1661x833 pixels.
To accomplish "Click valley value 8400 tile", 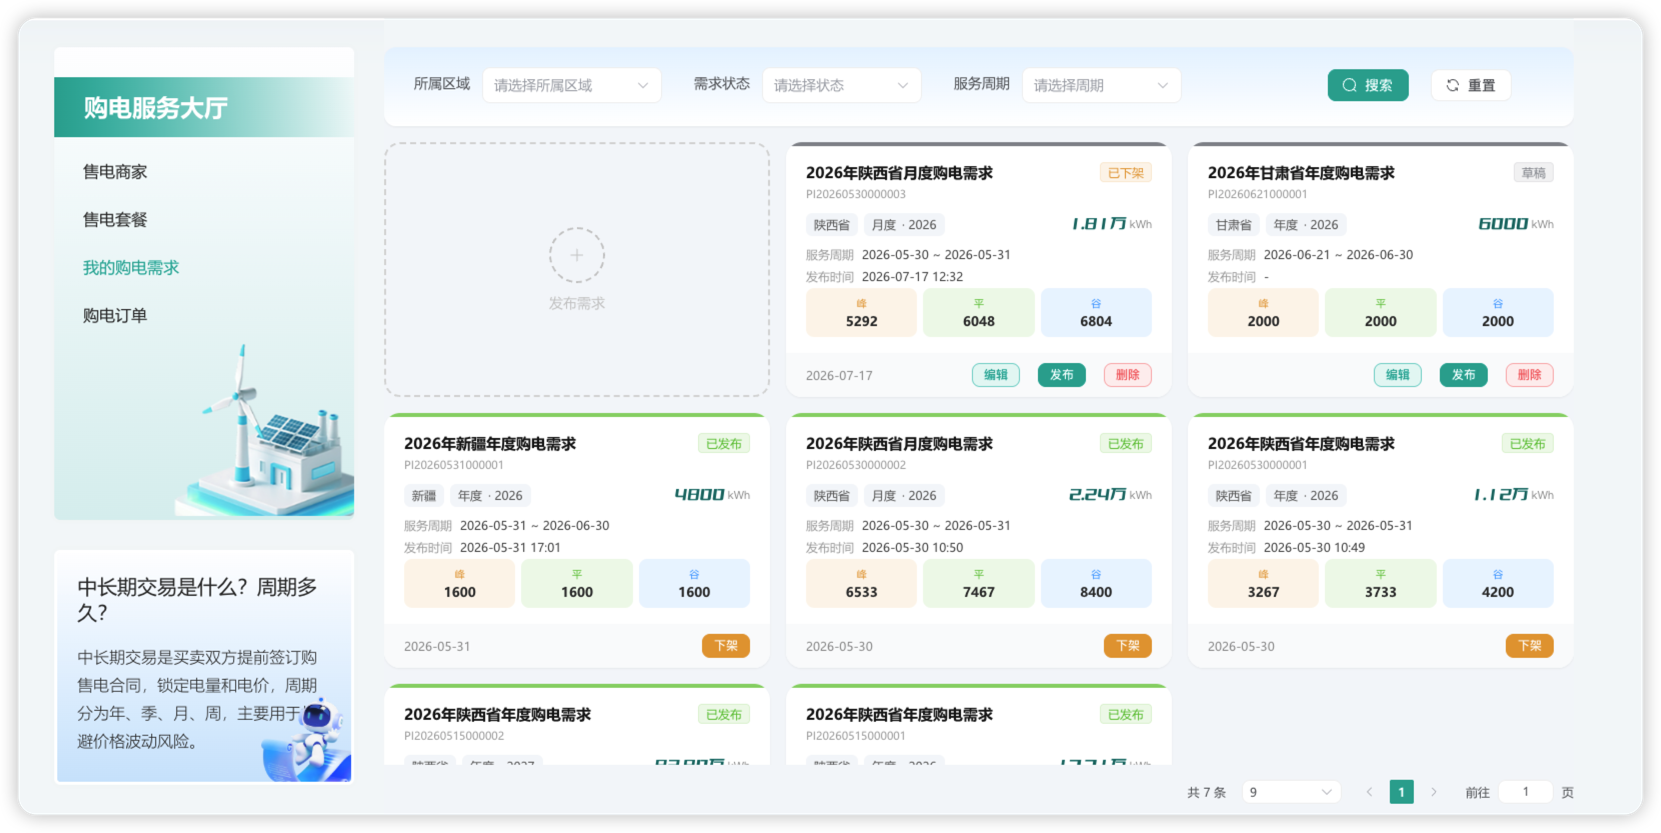I will point(1096,584).
